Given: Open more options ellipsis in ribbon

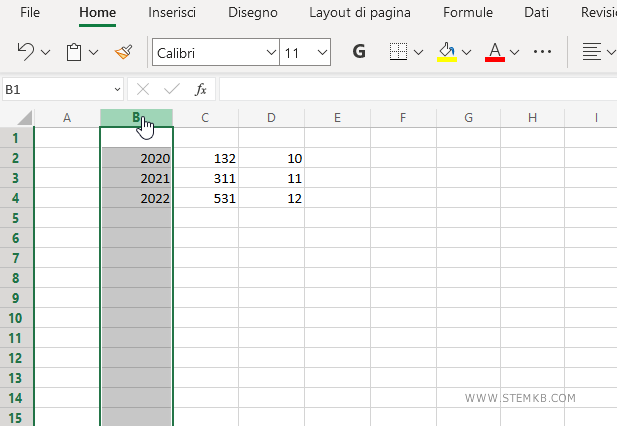Looking at the screenshot, I should (x=543, y=52).
